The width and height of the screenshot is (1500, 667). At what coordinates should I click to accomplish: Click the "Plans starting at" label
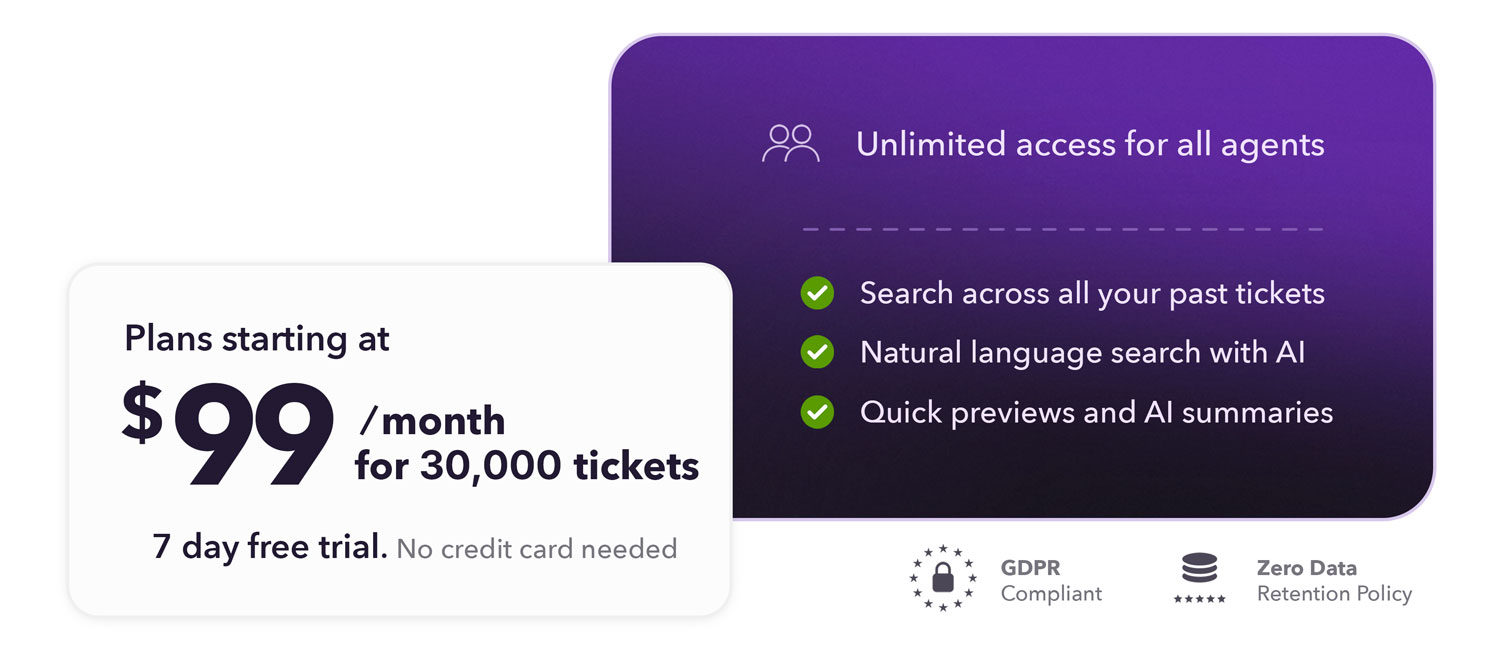[257, 339]
